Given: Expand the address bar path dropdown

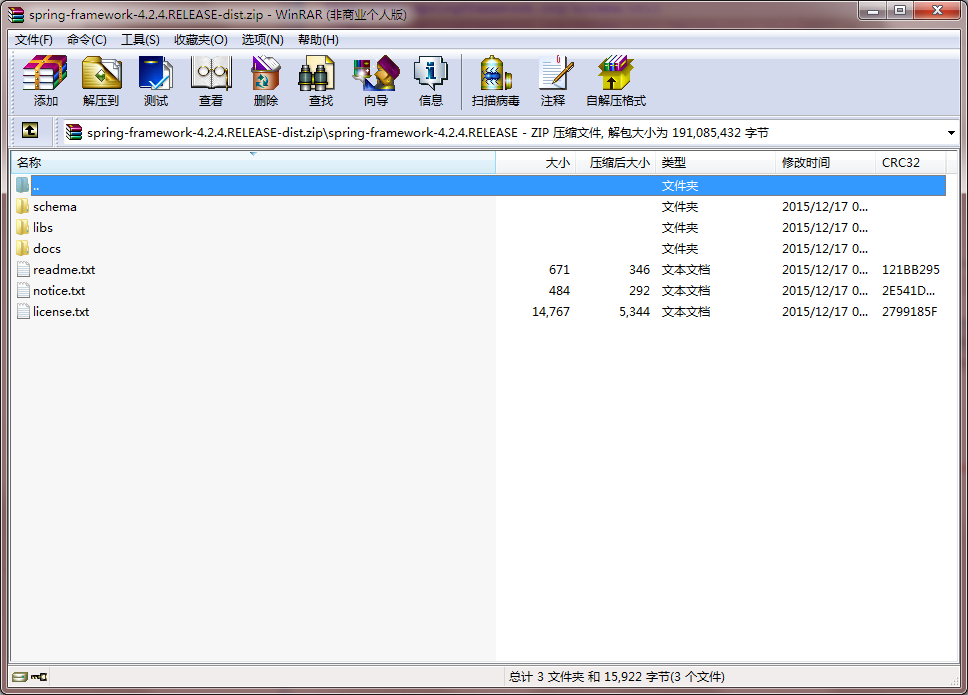Looking at the screenshot, I should (951, 133).
